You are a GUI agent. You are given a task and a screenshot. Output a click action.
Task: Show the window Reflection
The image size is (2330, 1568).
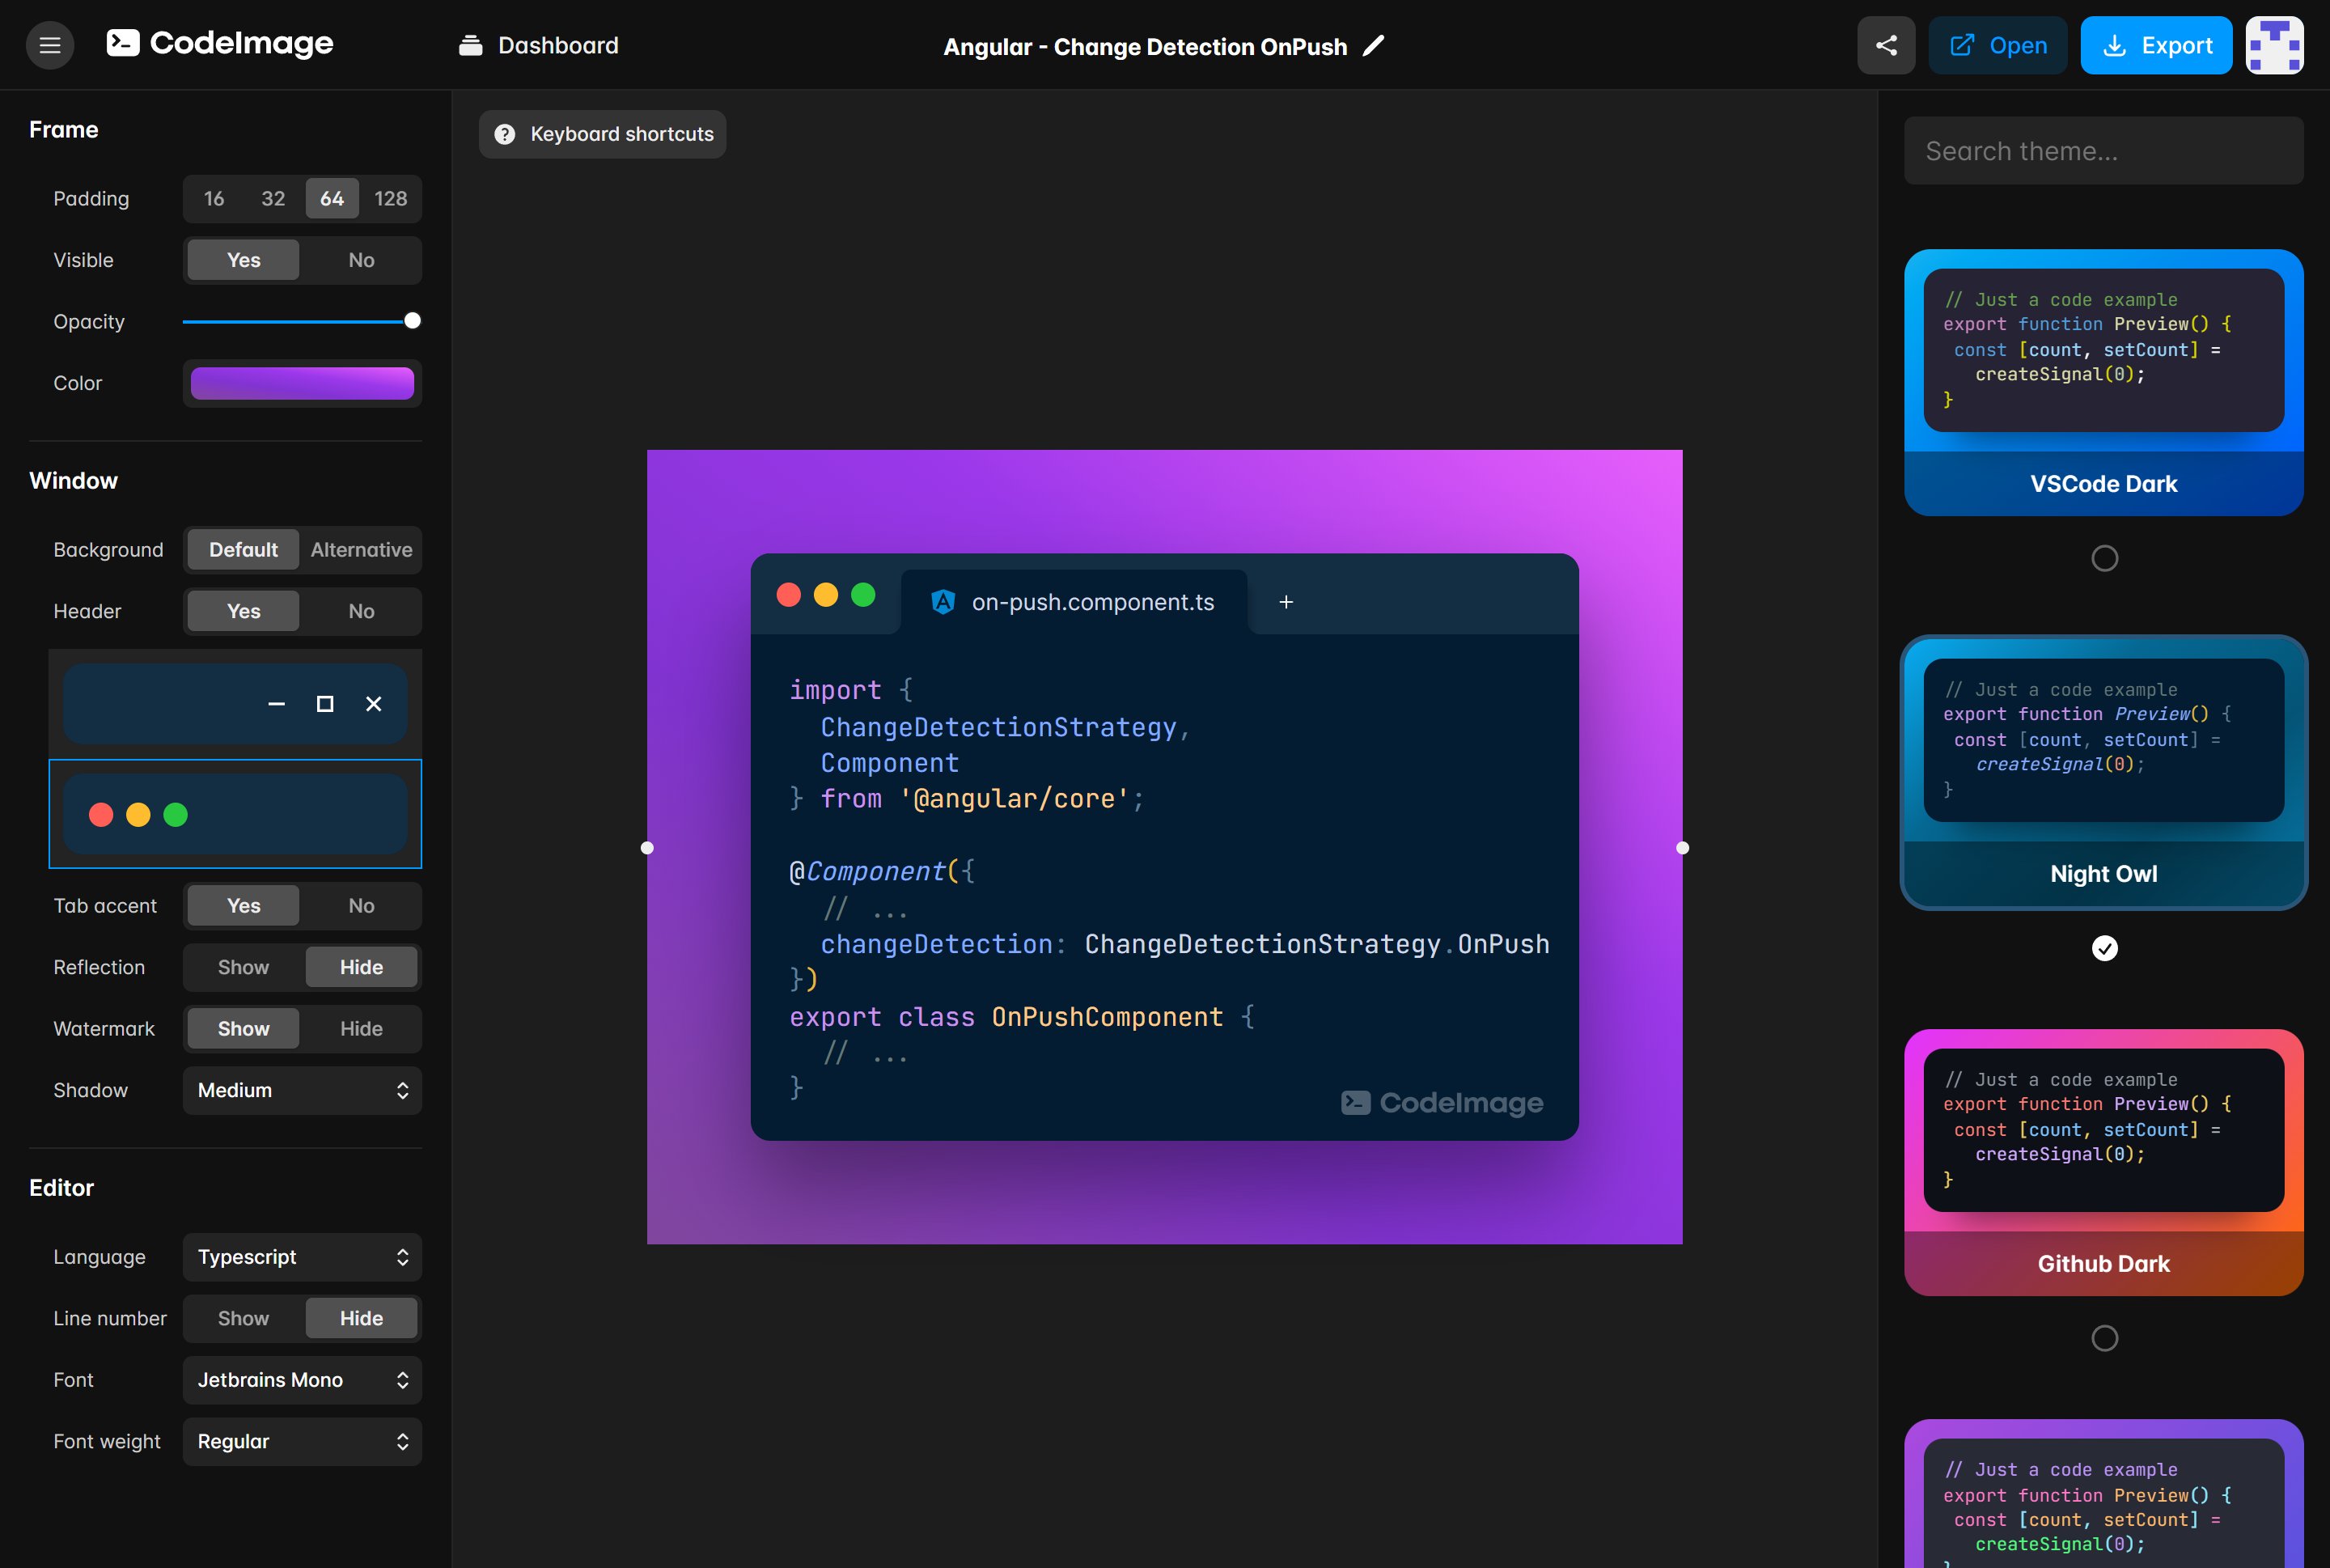[243, 967]
